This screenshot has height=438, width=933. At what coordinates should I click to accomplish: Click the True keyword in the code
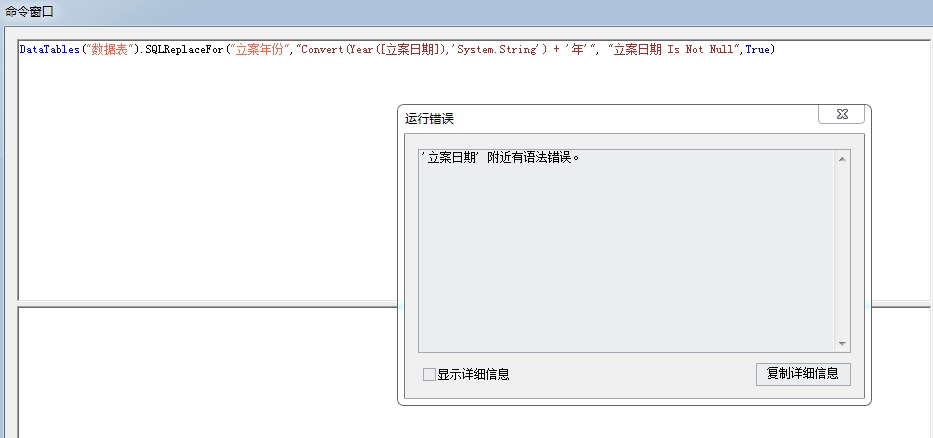[x=757, y=49]
